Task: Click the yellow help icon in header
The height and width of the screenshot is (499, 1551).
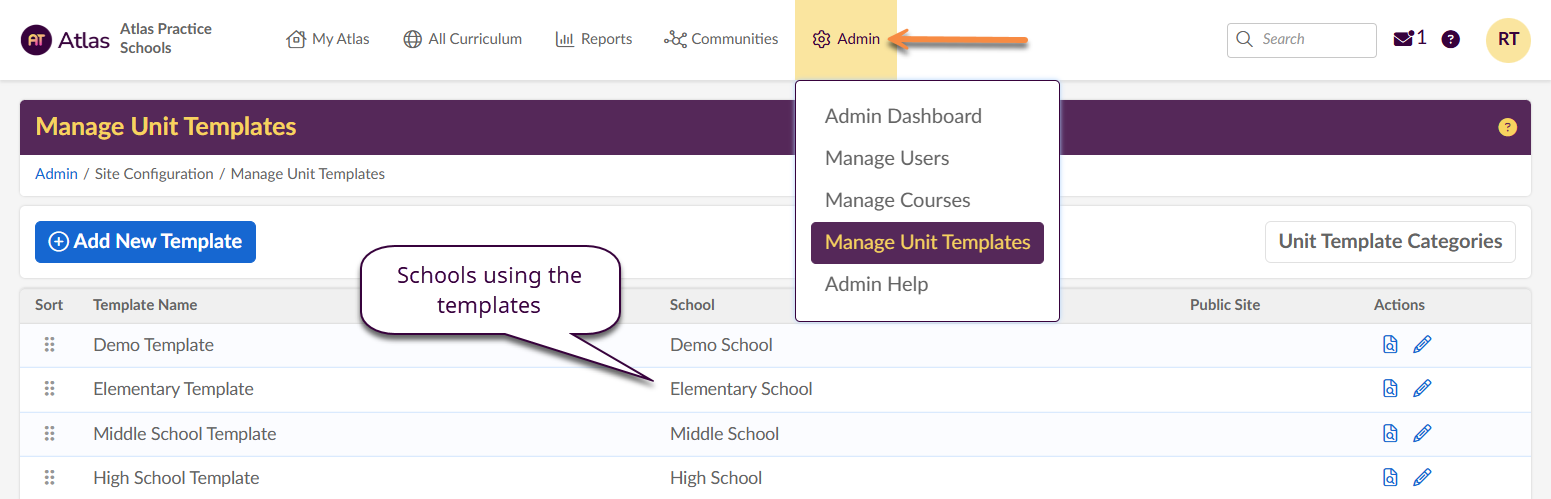Action: click(x=1507, y=128)
